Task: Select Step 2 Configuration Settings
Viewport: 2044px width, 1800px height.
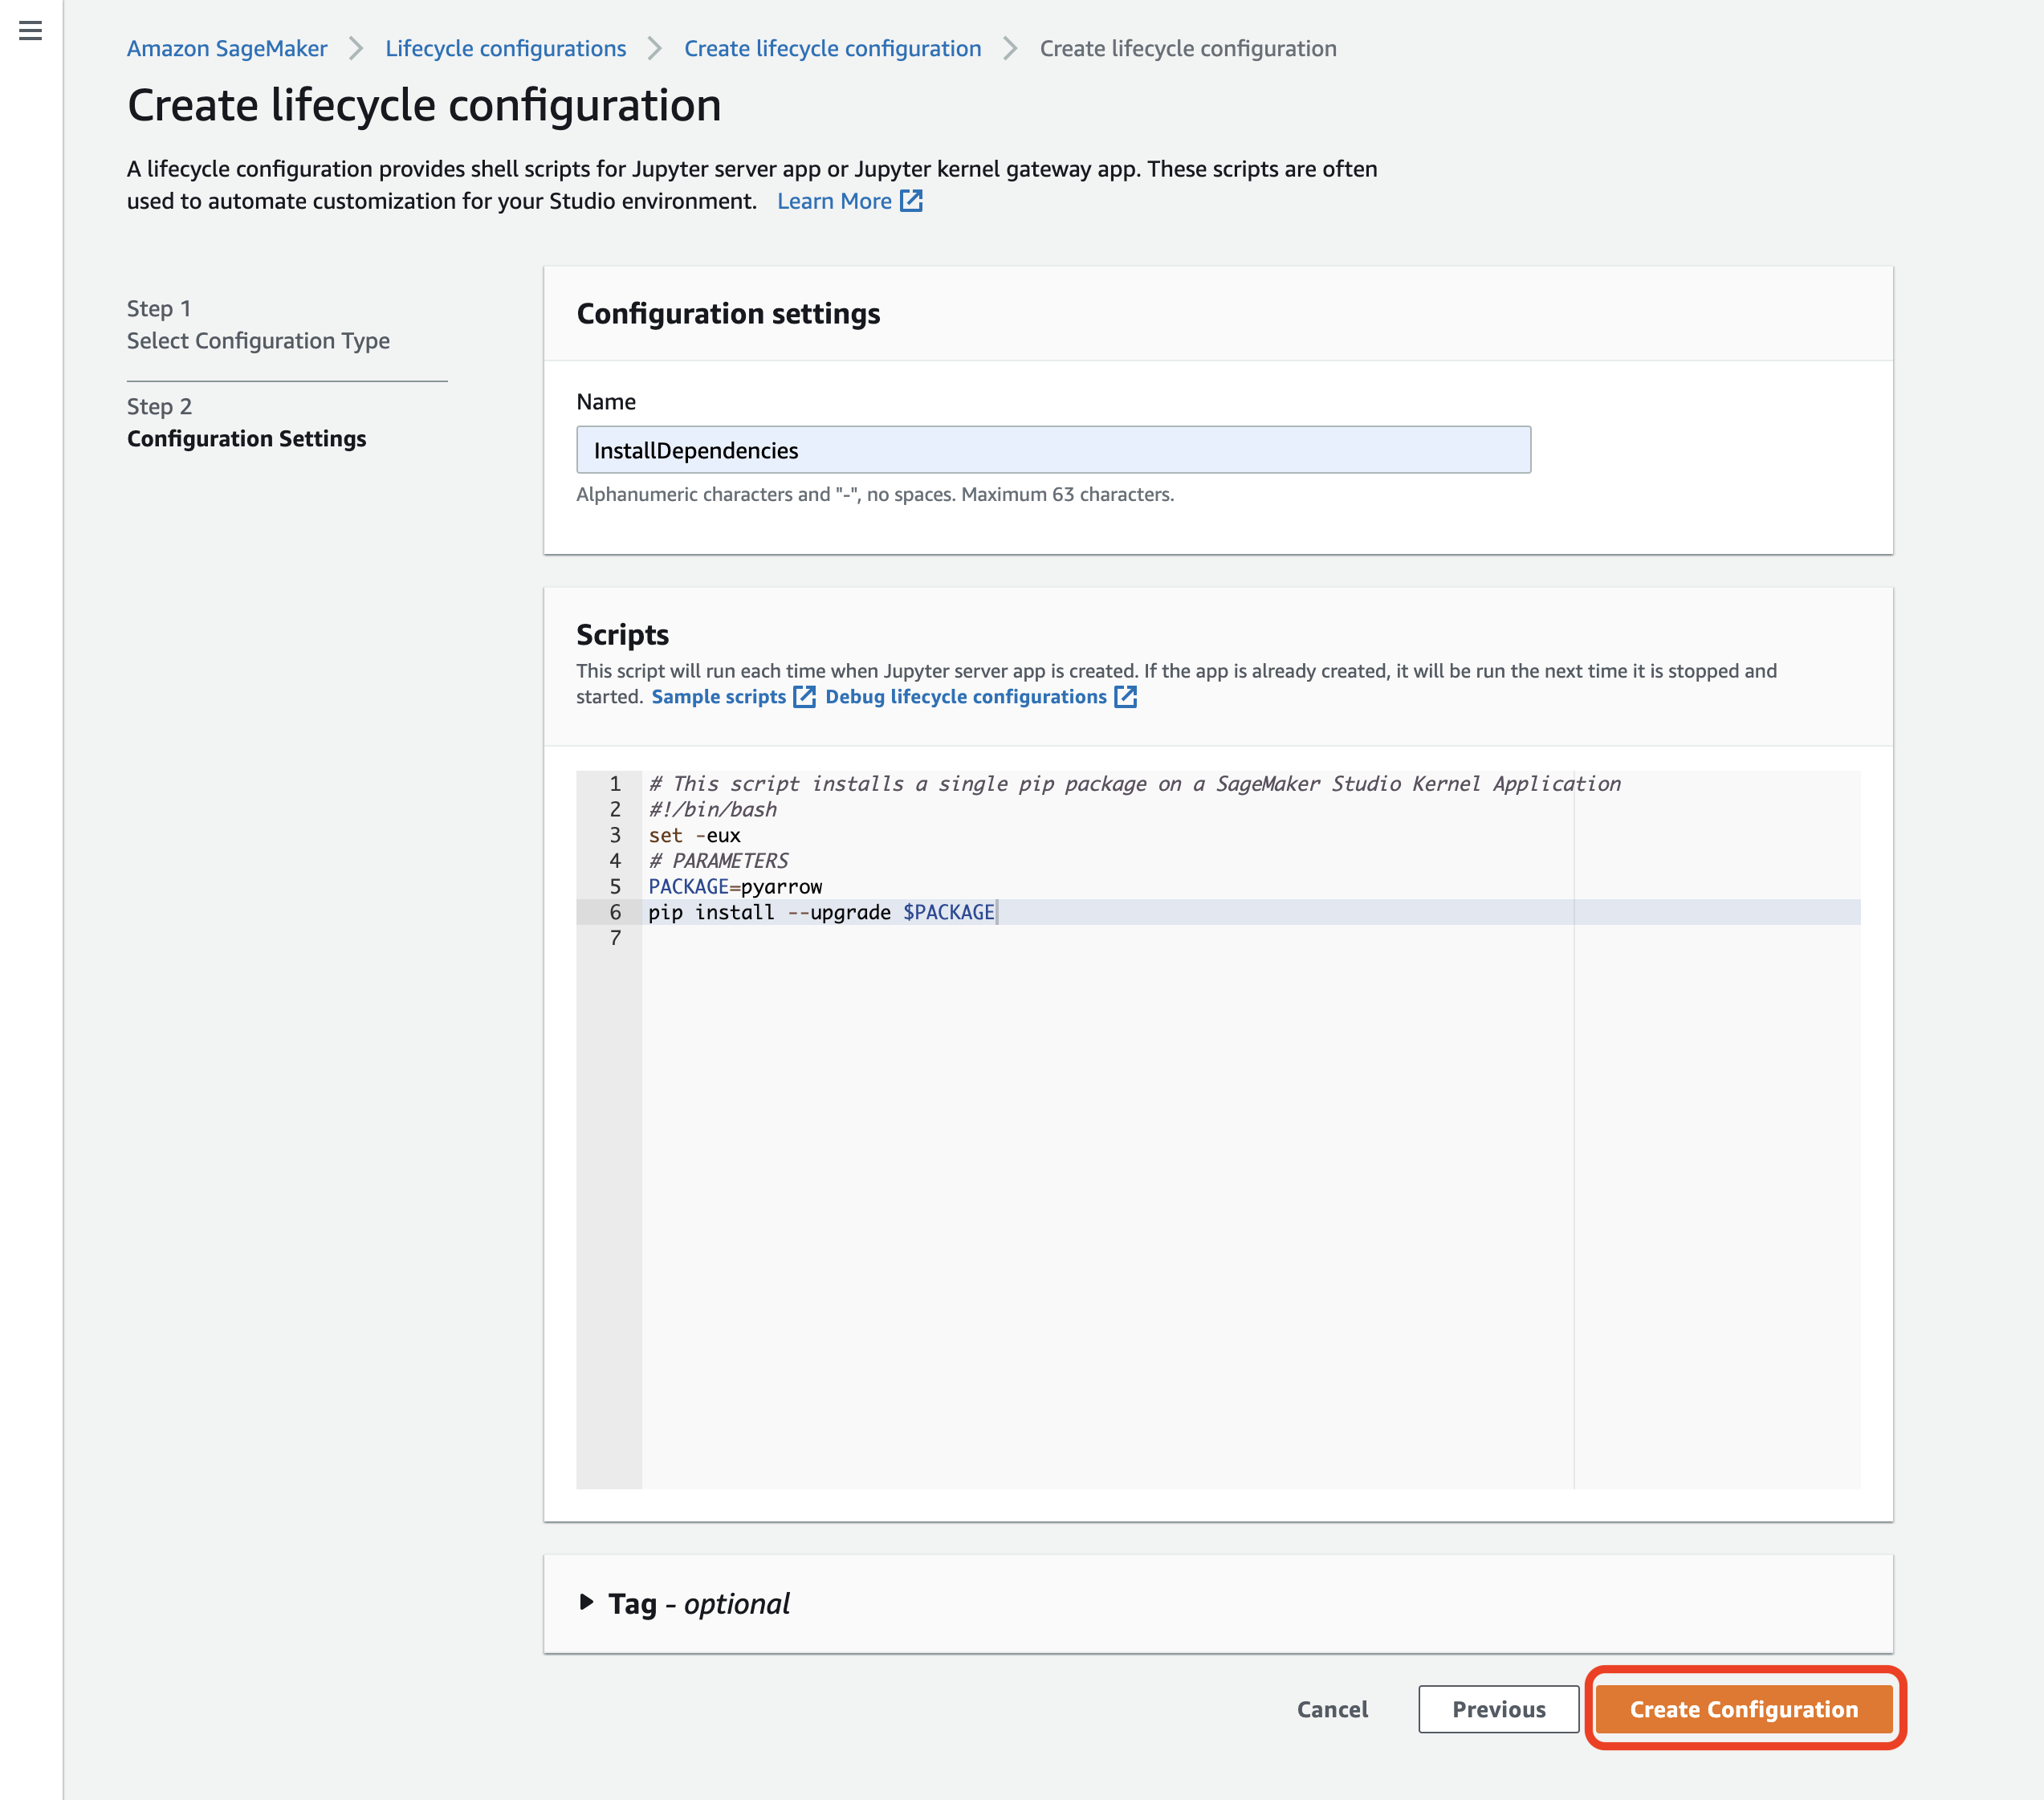Action: pyautogui.click(x=246, y=438)
